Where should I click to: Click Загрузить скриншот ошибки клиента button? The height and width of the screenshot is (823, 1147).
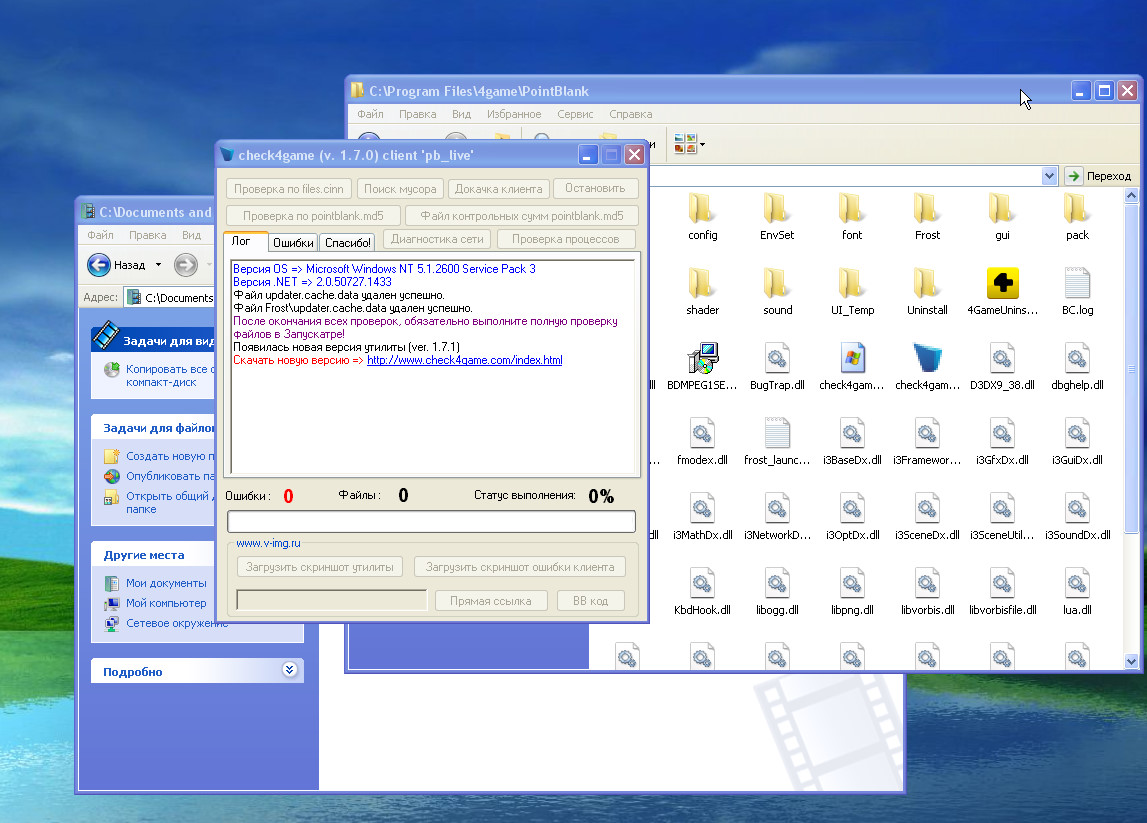point(519,567)
